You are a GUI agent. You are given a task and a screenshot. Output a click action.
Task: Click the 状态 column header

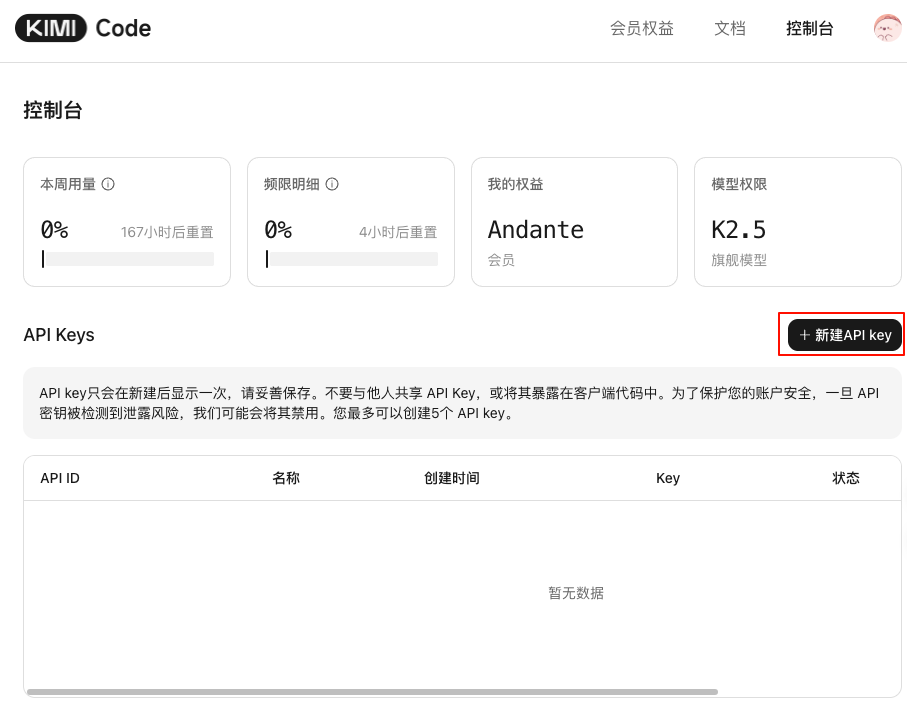coord(846,478)
